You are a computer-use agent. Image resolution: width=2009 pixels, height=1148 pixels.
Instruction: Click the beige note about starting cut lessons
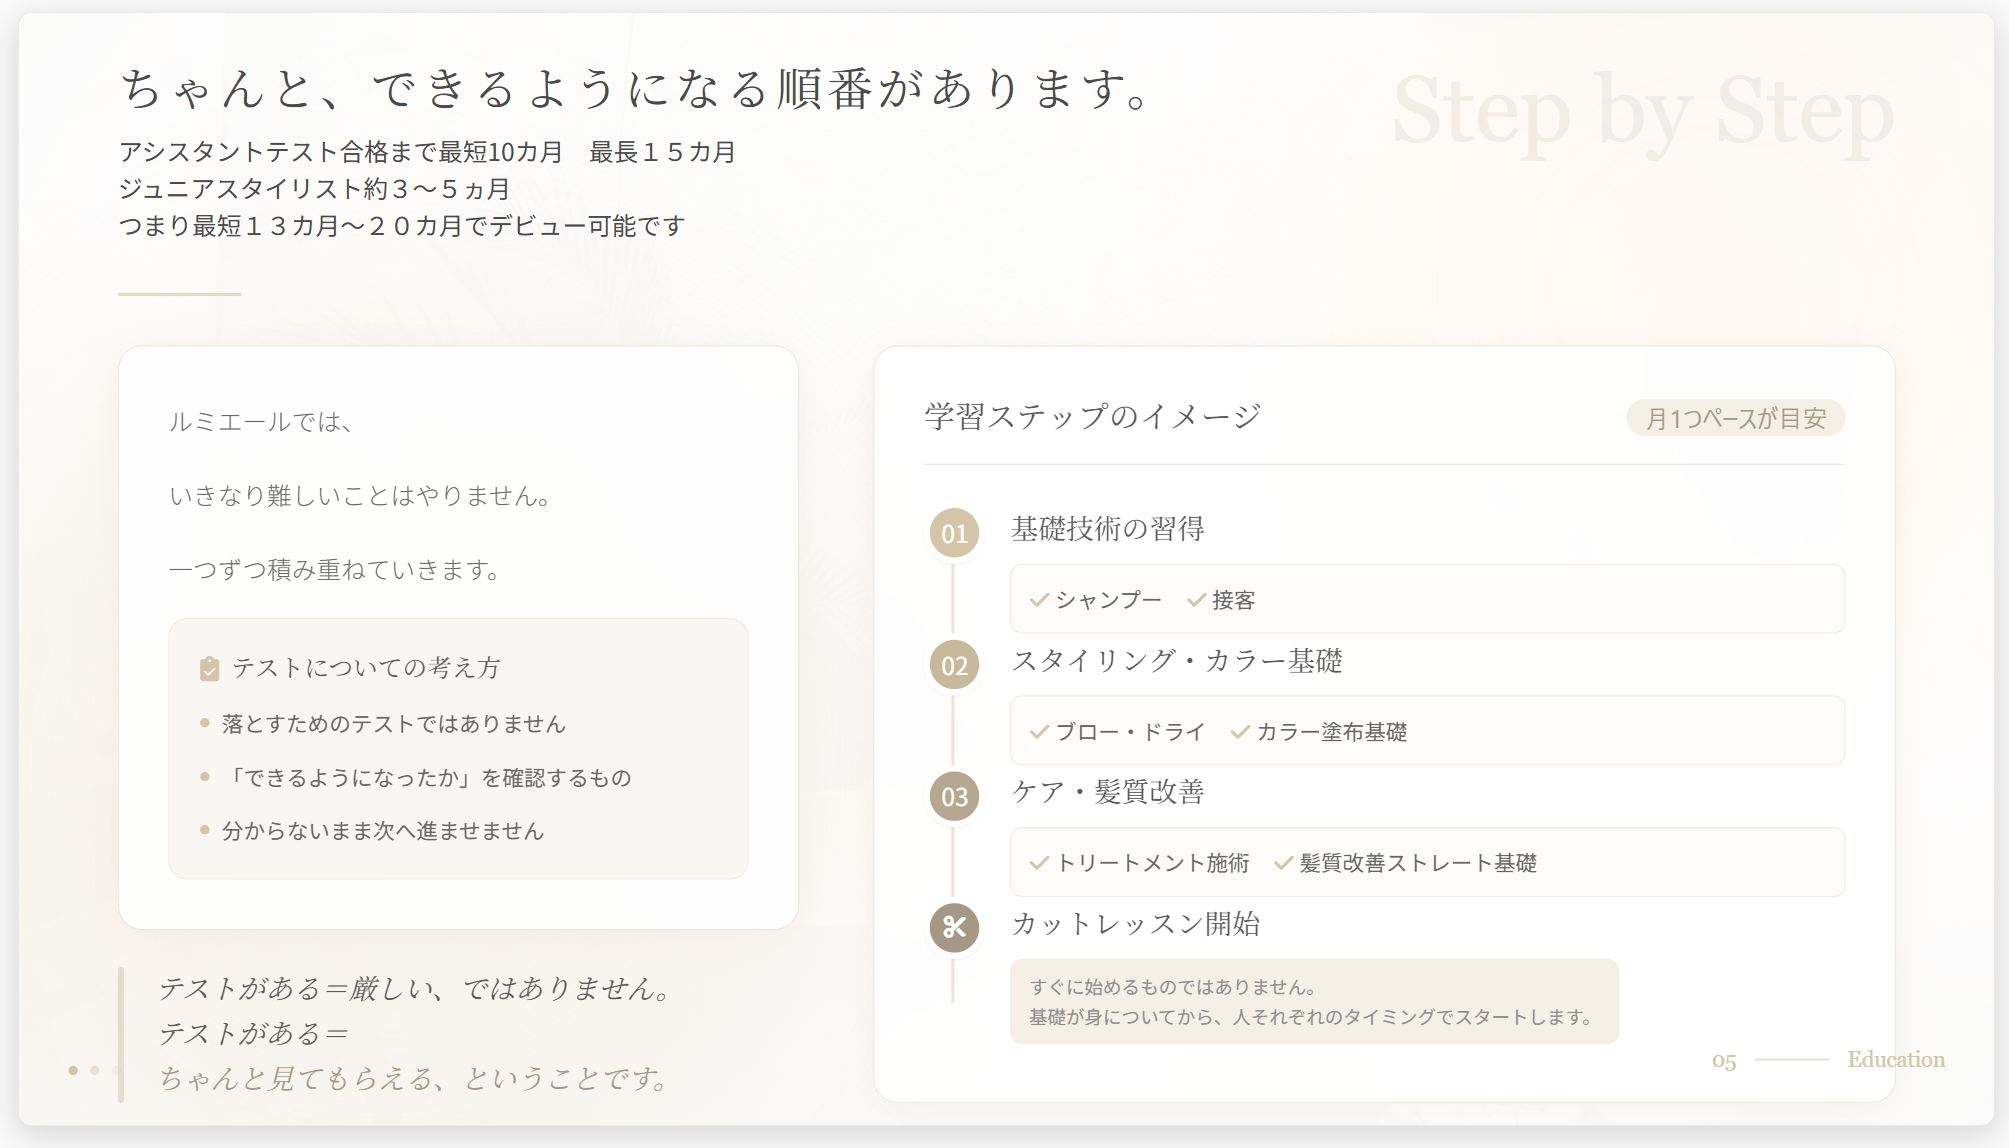point(1313,1002)
